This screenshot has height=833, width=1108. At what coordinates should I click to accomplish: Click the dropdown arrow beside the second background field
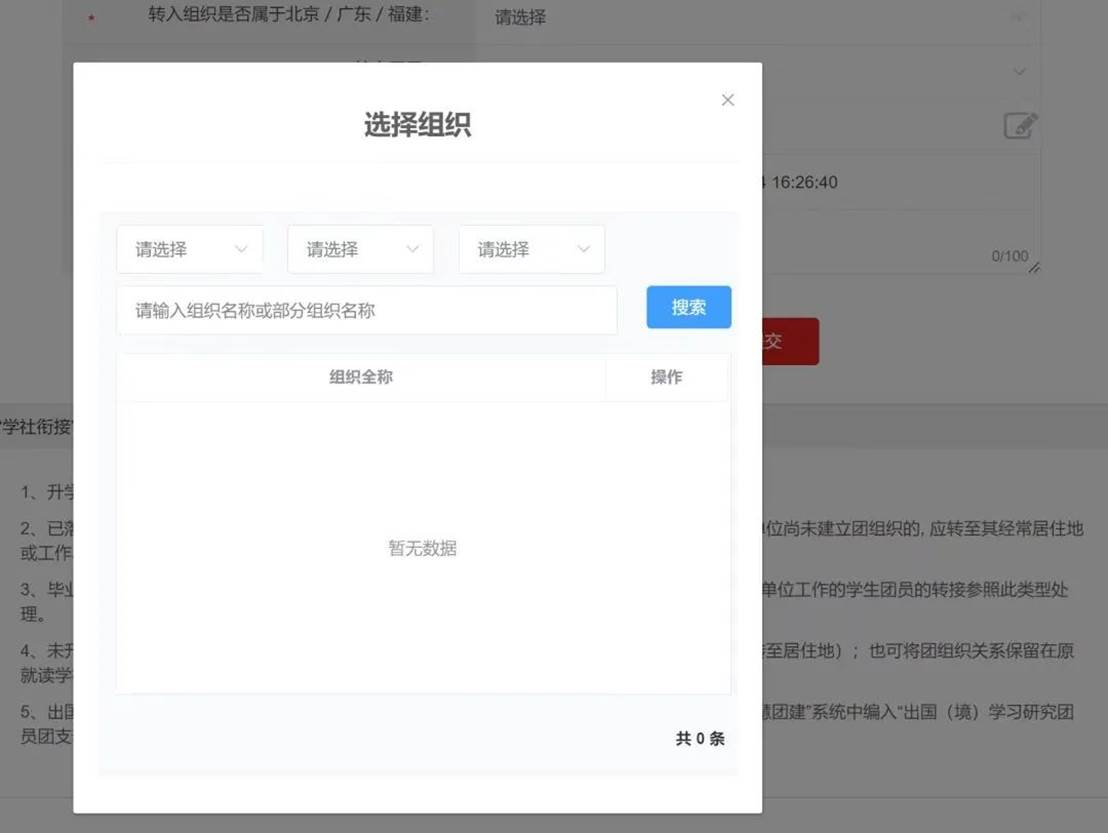(x=1019, y=71)
